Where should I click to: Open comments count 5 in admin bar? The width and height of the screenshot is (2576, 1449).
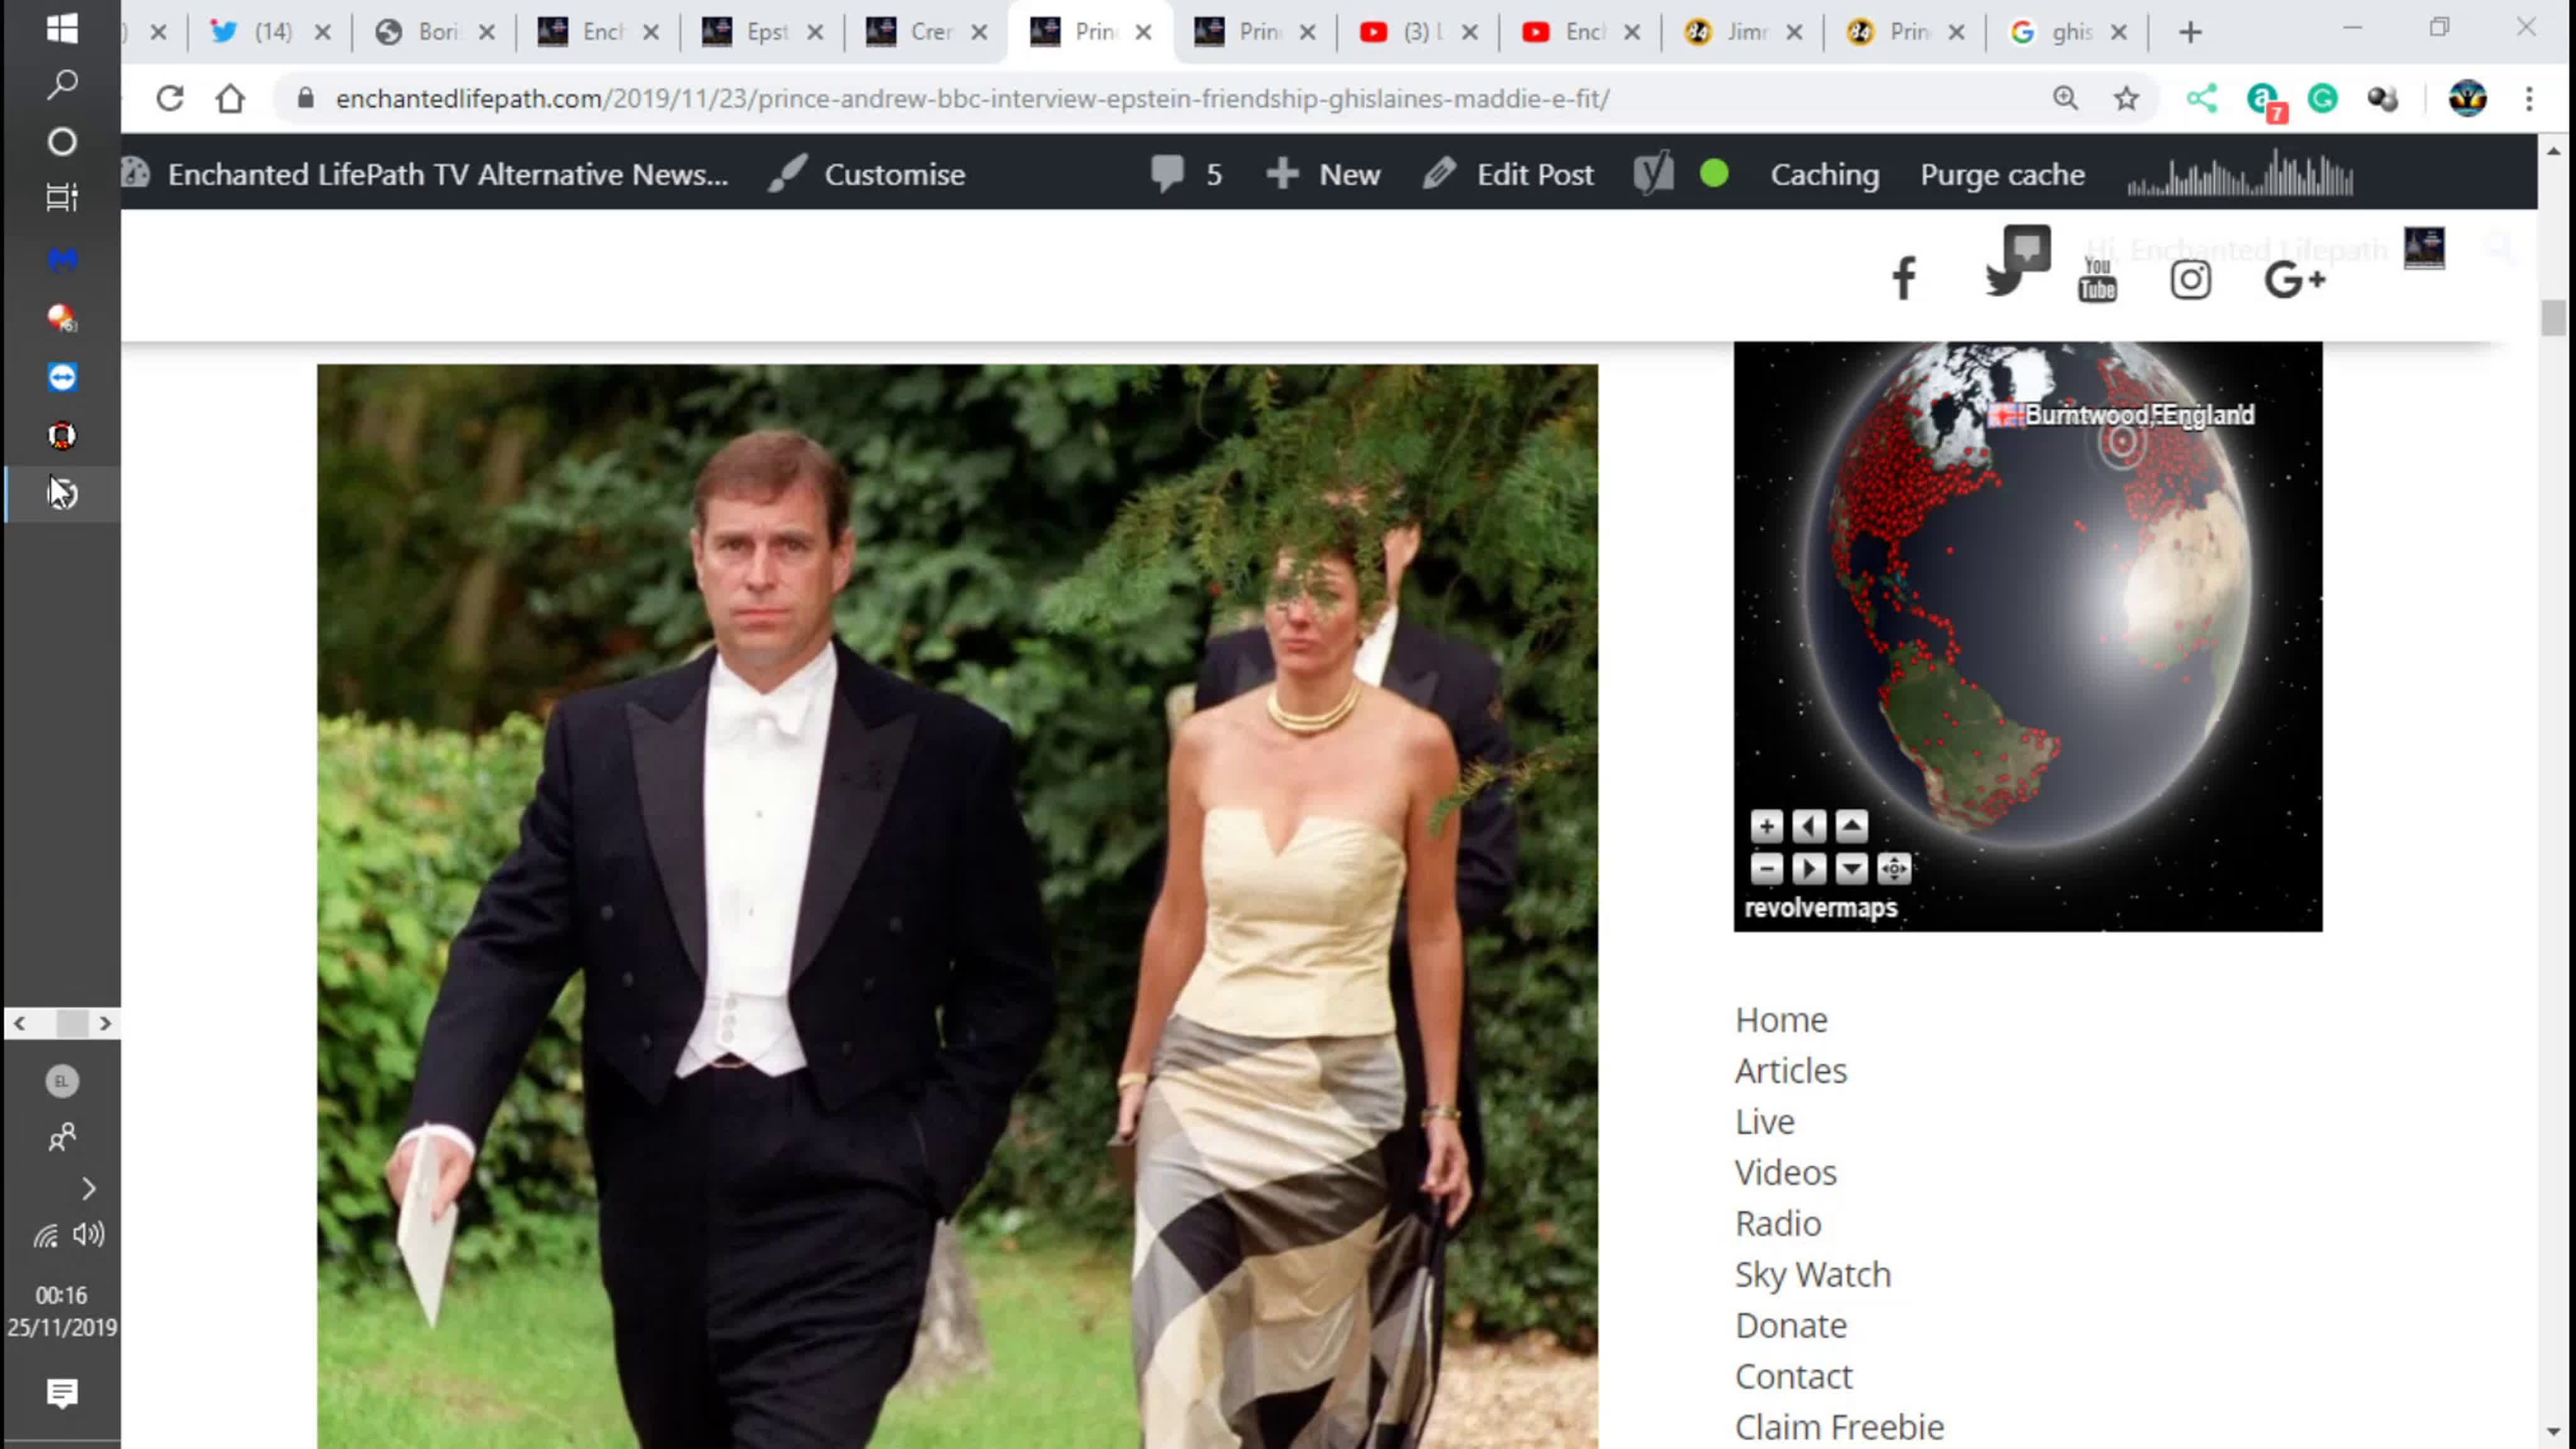pyautogui.click(x=1186, y=174)
